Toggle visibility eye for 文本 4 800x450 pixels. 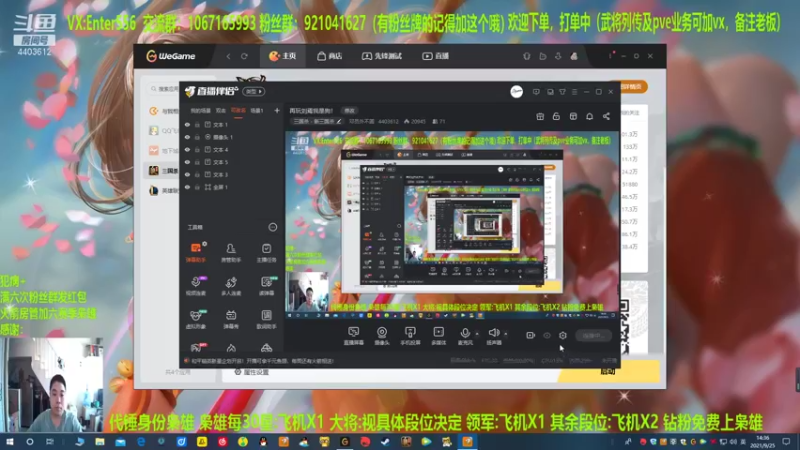tap(187, 149)
